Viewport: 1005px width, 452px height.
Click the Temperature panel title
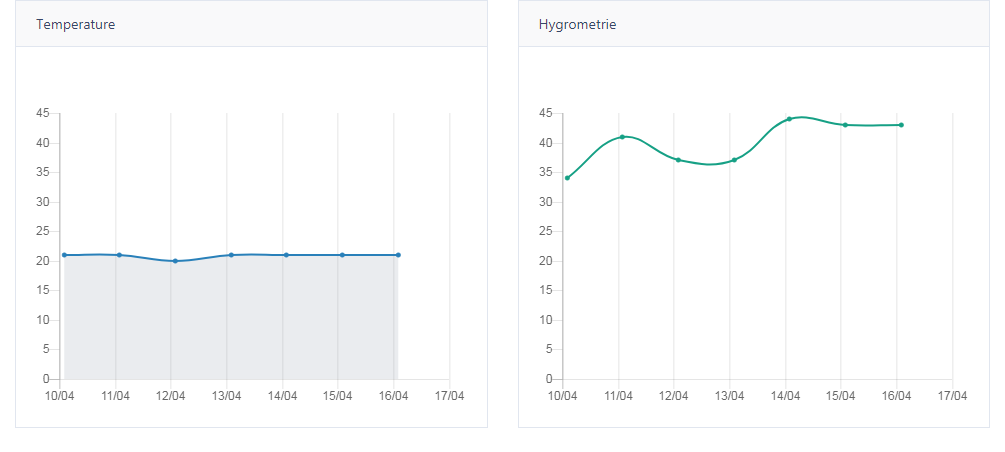click(x=76, y=24)
